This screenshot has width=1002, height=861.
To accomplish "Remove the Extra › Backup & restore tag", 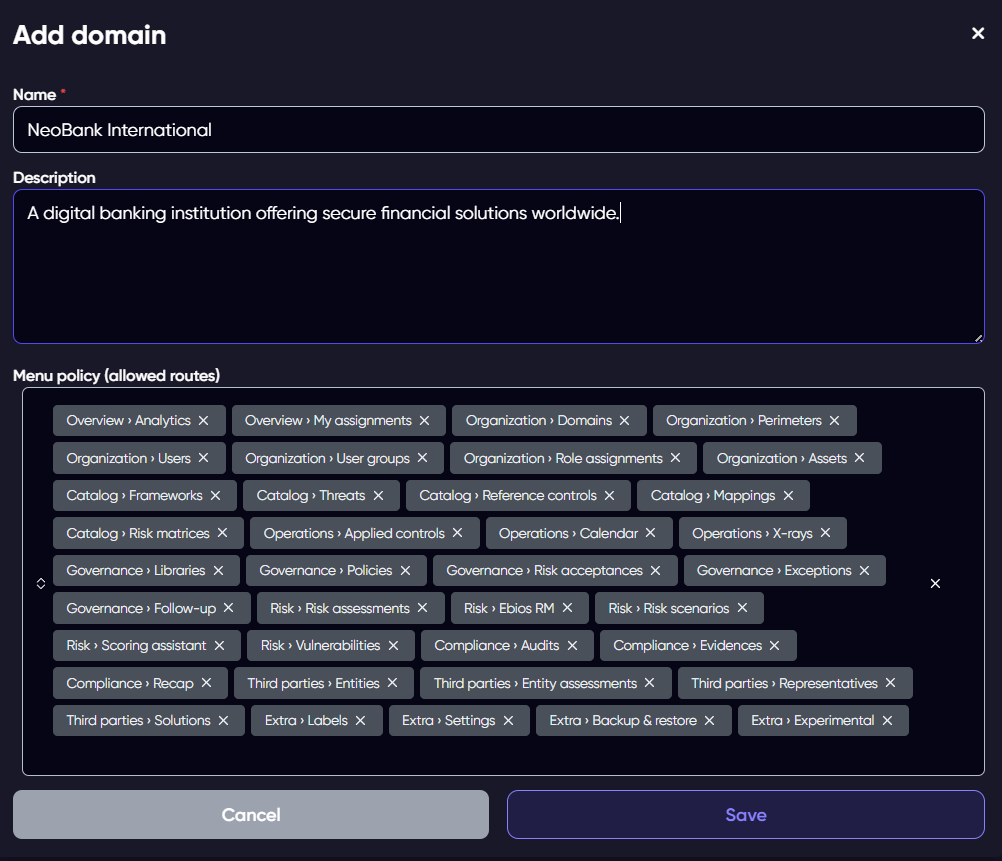I will click(709, 720).
